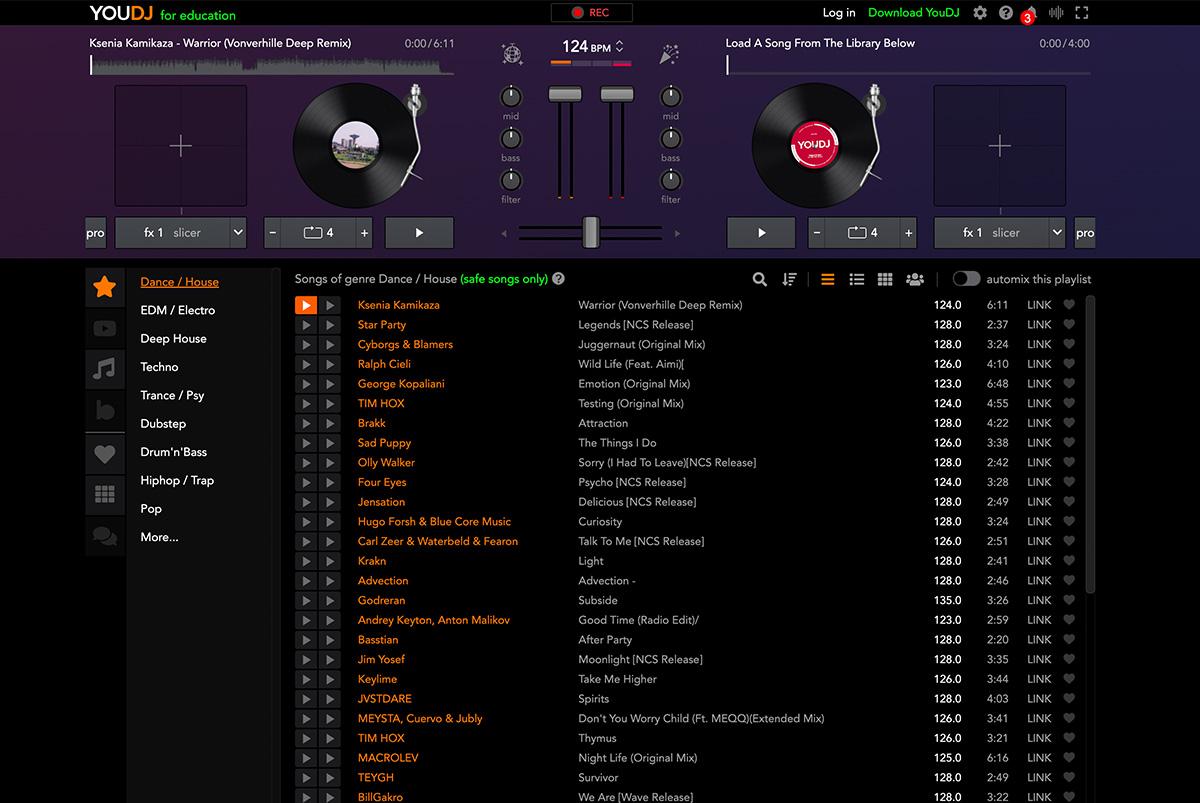Viewport: 1200px width, 803px height.
Task: Switch to the Techno genre
Action: (158, 367)
